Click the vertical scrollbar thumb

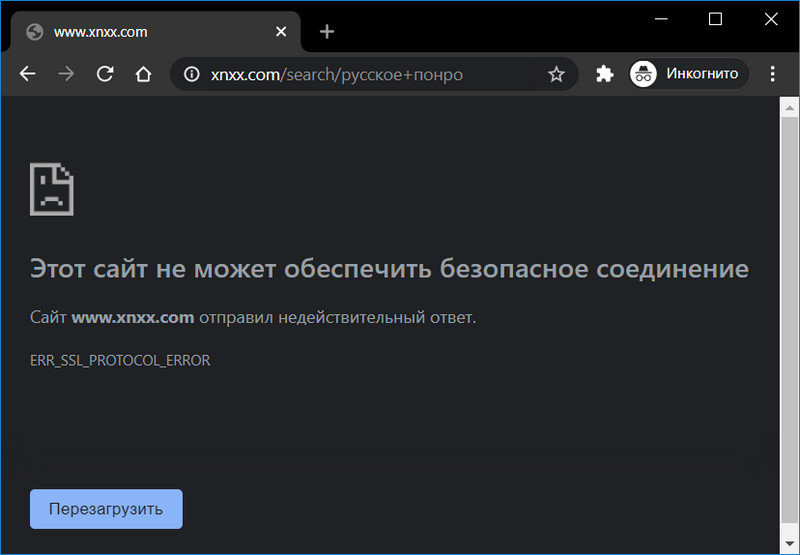click(x=790, y=319)
